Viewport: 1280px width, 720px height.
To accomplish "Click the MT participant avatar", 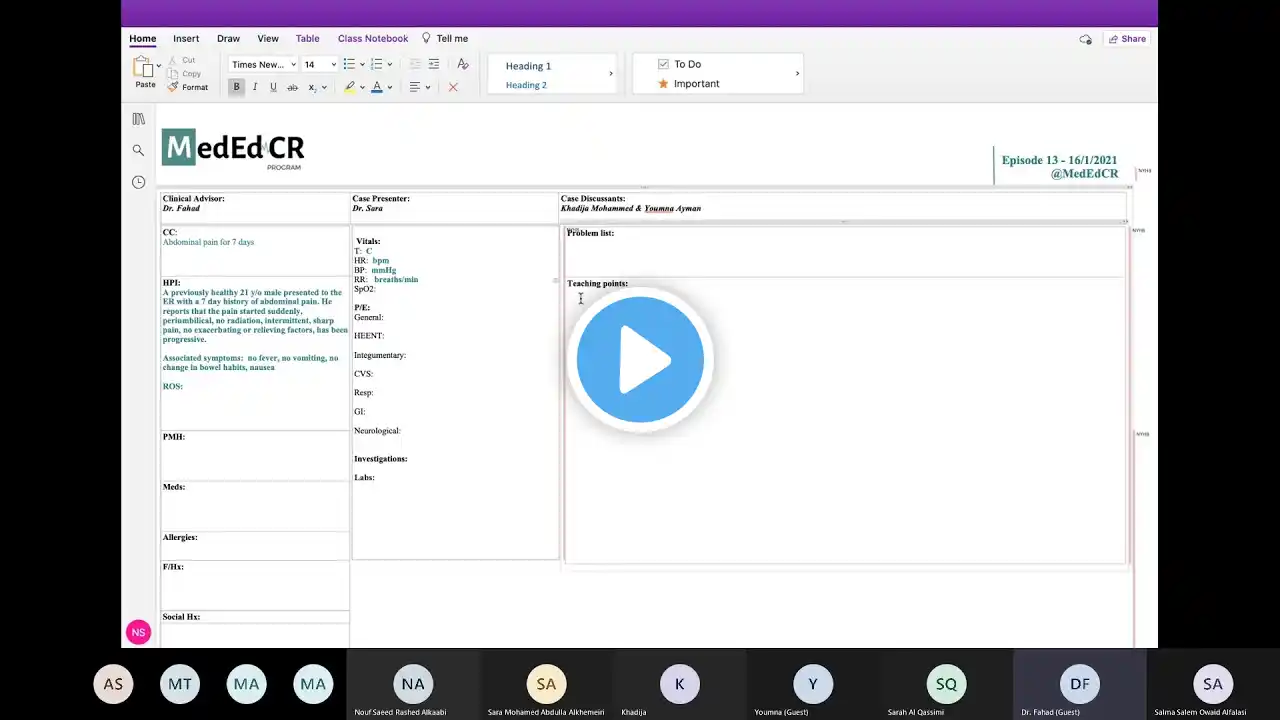I will pyautogui.click(x=180, y=684).
